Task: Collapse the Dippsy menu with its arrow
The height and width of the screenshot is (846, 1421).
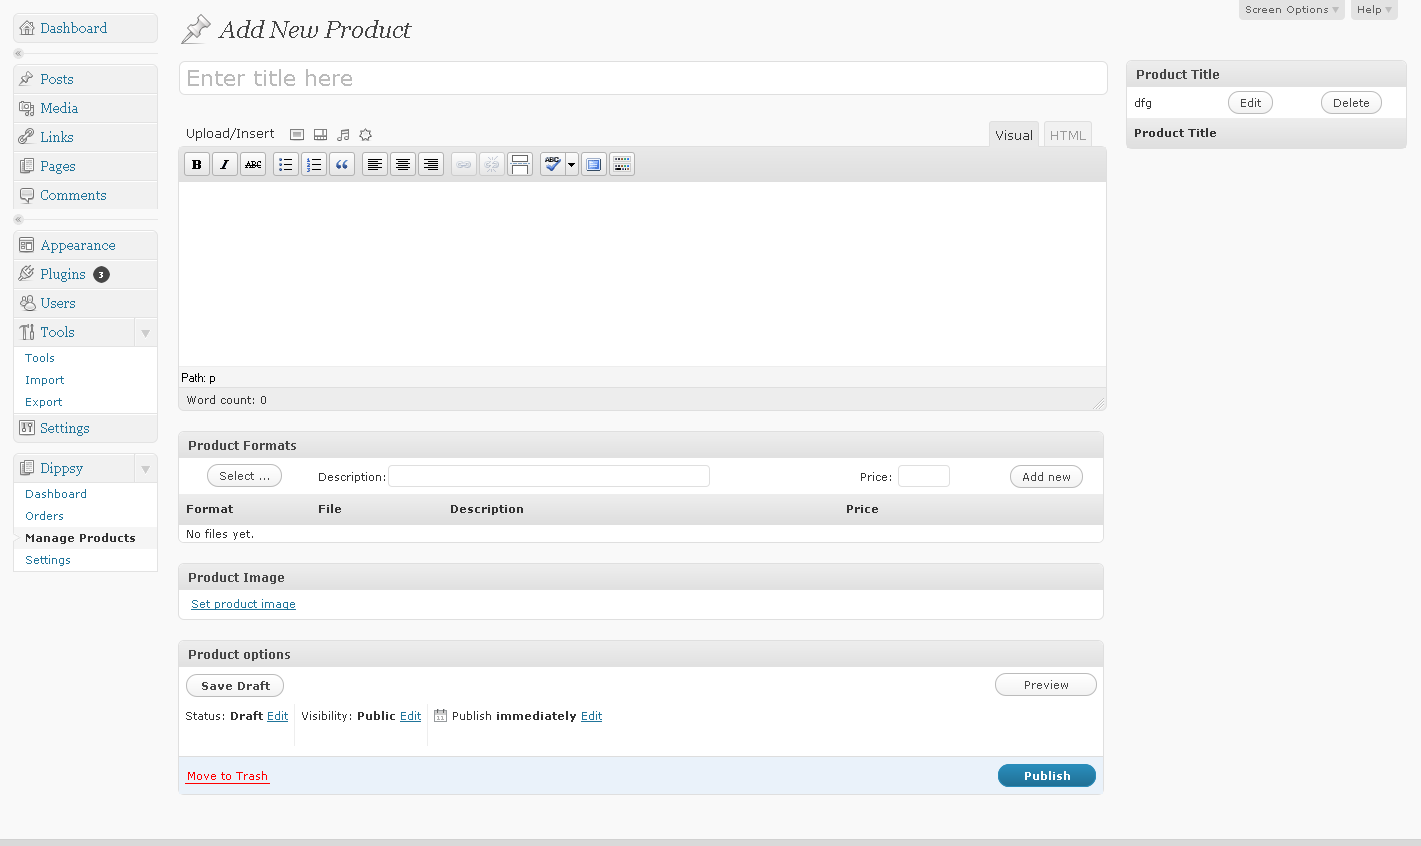Action: tap(145, 469)
